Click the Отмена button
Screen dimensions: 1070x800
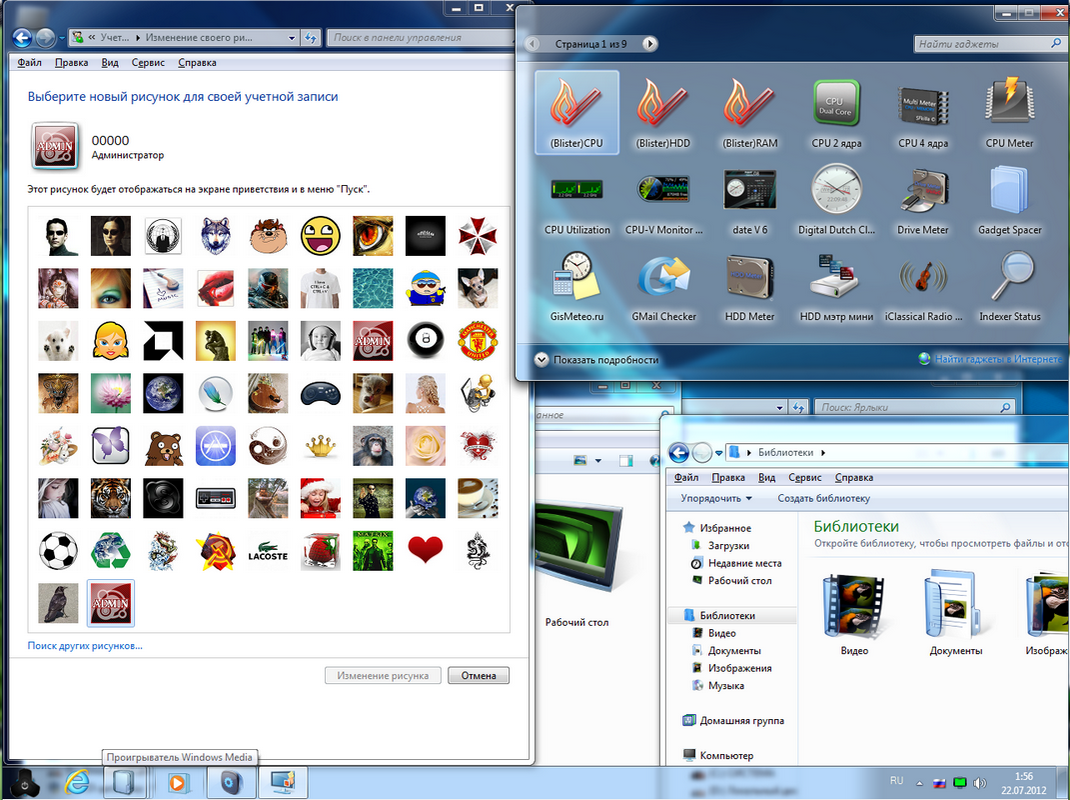(x=478, y=676)
